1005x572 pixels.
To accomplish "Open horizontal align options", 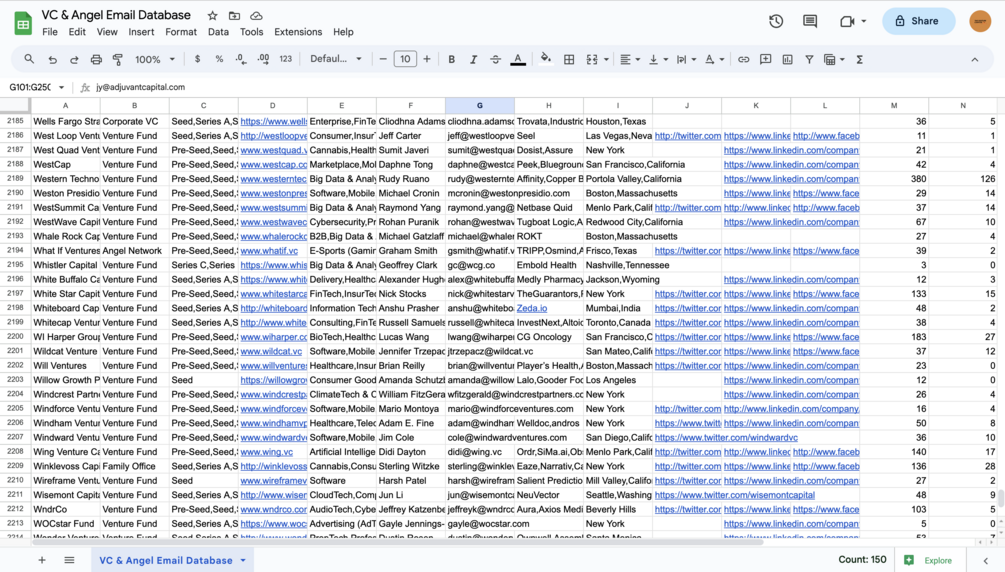I will [x=630, y=59].
